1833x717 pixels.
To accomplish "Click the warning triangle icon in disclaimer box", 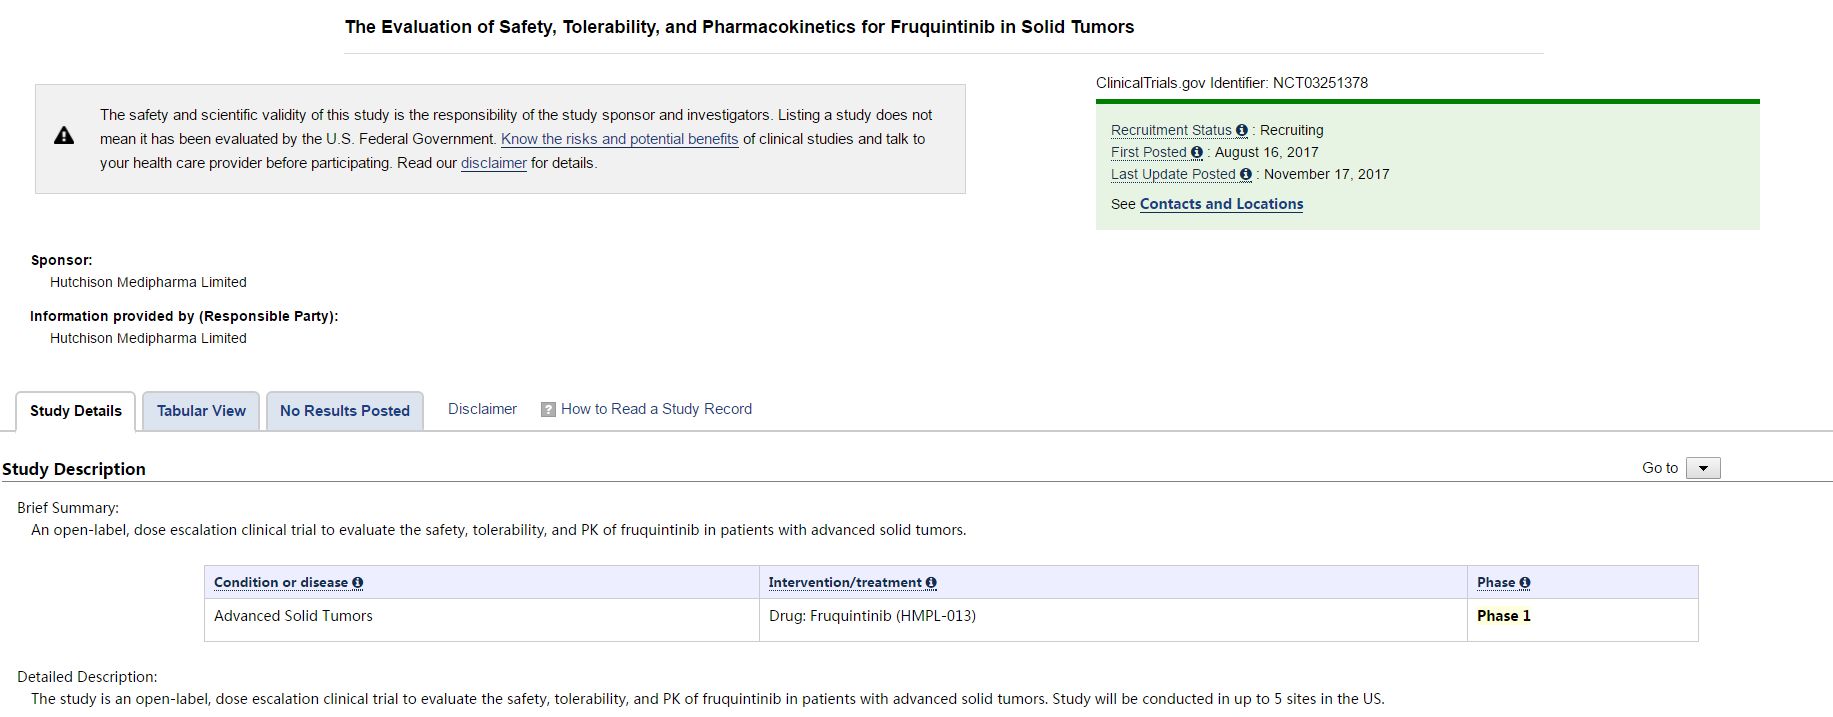I will pos(64,136).
